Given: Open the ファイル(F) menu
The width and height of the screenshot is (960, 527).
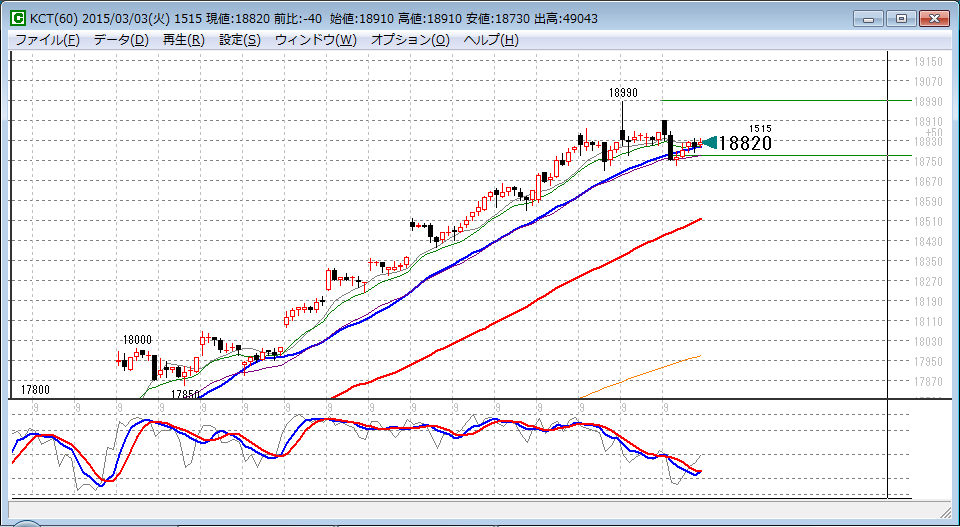Looking at the screenshot, I should click(47, 40).
